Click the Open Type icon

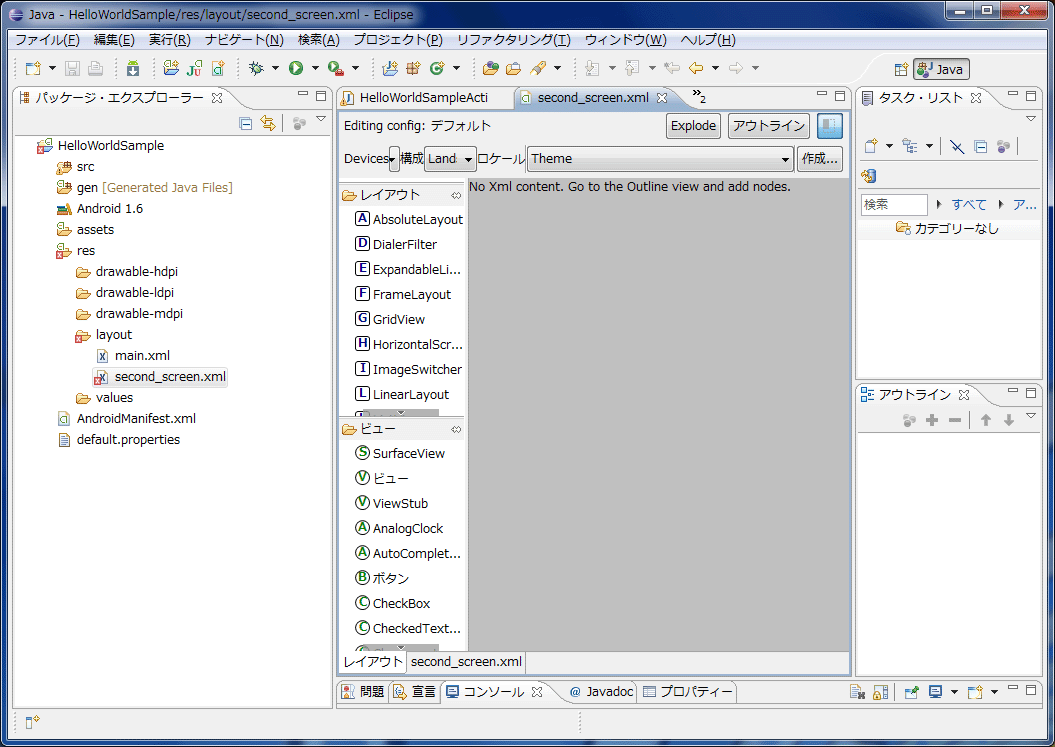[x=490, y=68]
